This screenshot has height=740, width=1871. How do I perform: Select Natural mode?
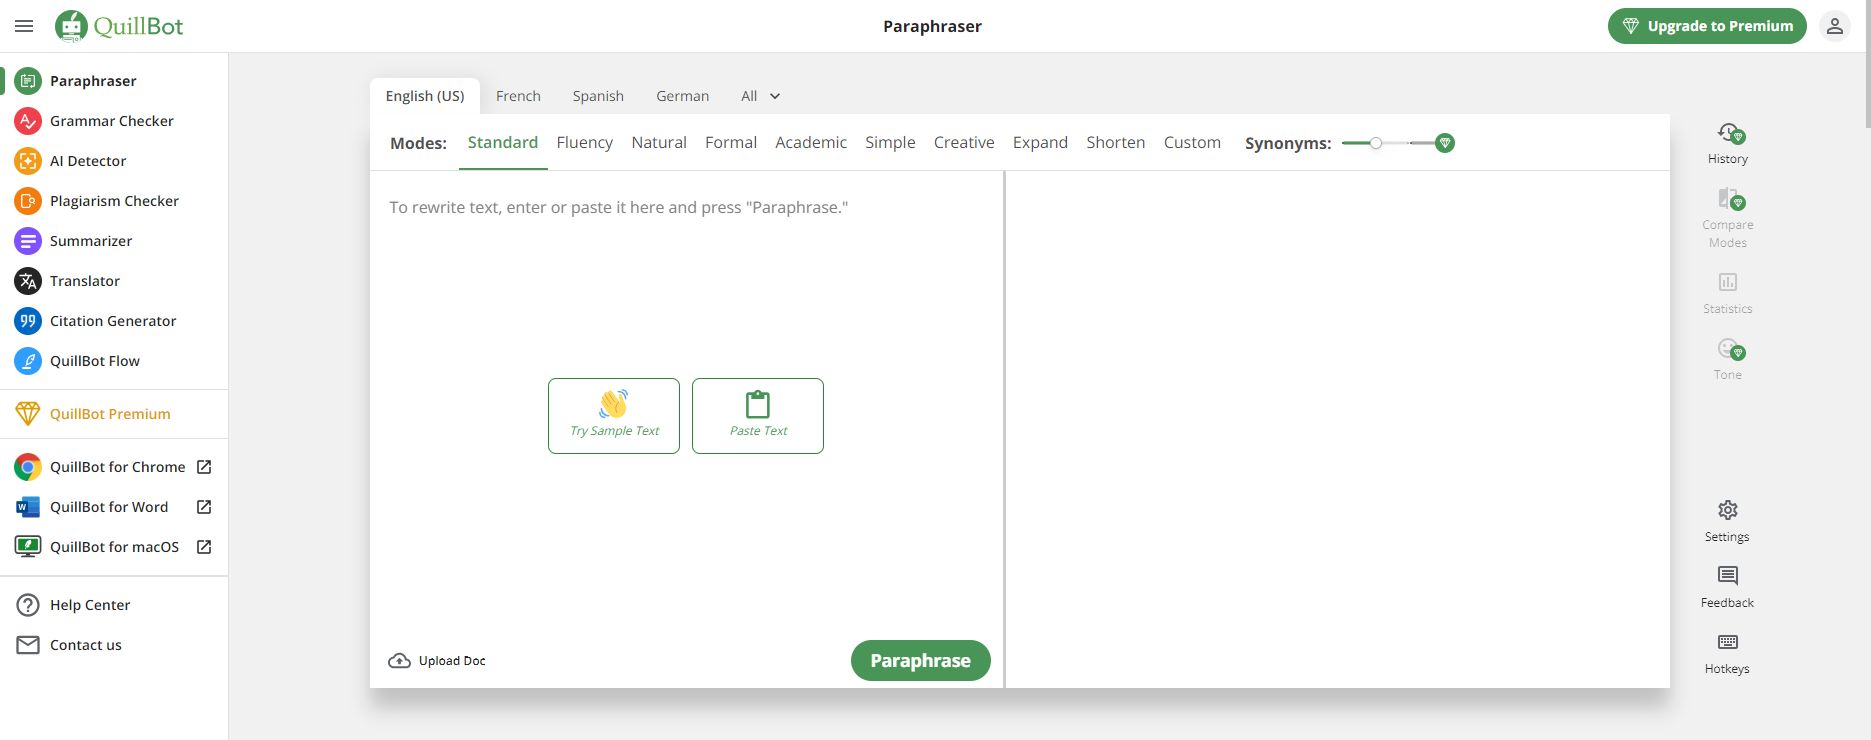(659, 143)
